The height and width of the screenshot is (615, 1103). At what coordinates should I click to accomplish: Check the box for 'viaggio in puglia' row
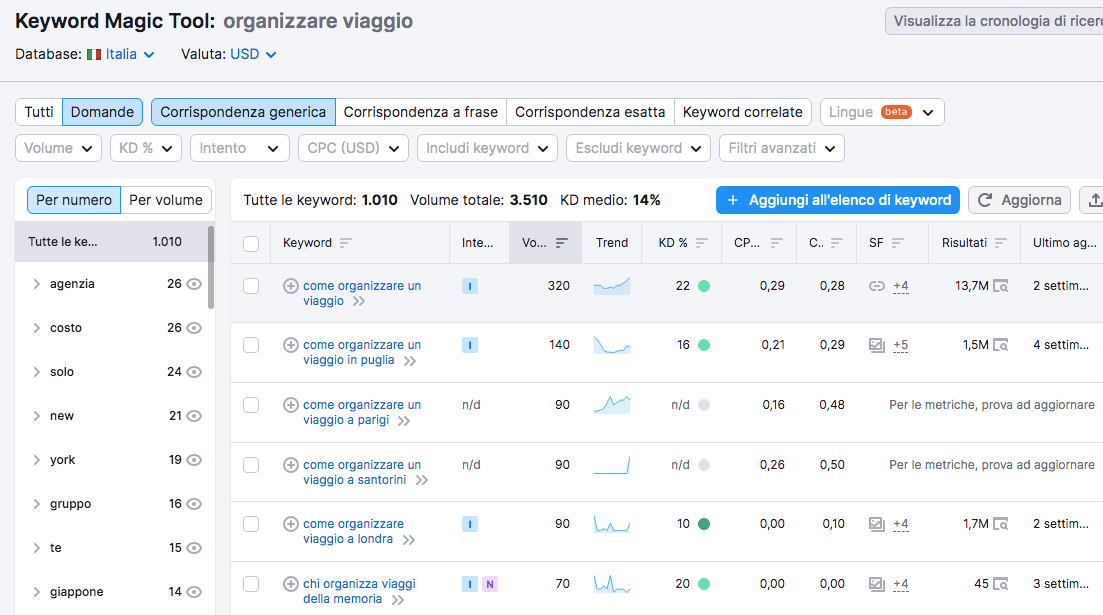[x=251, y=345]
